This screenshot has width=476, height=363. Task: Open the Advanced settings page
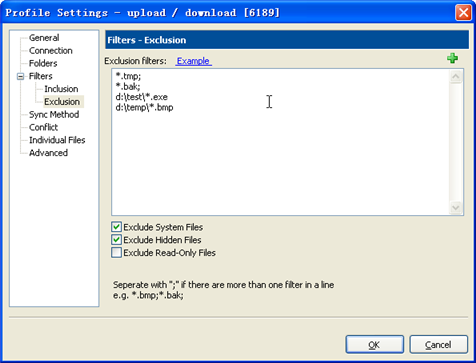48,153
